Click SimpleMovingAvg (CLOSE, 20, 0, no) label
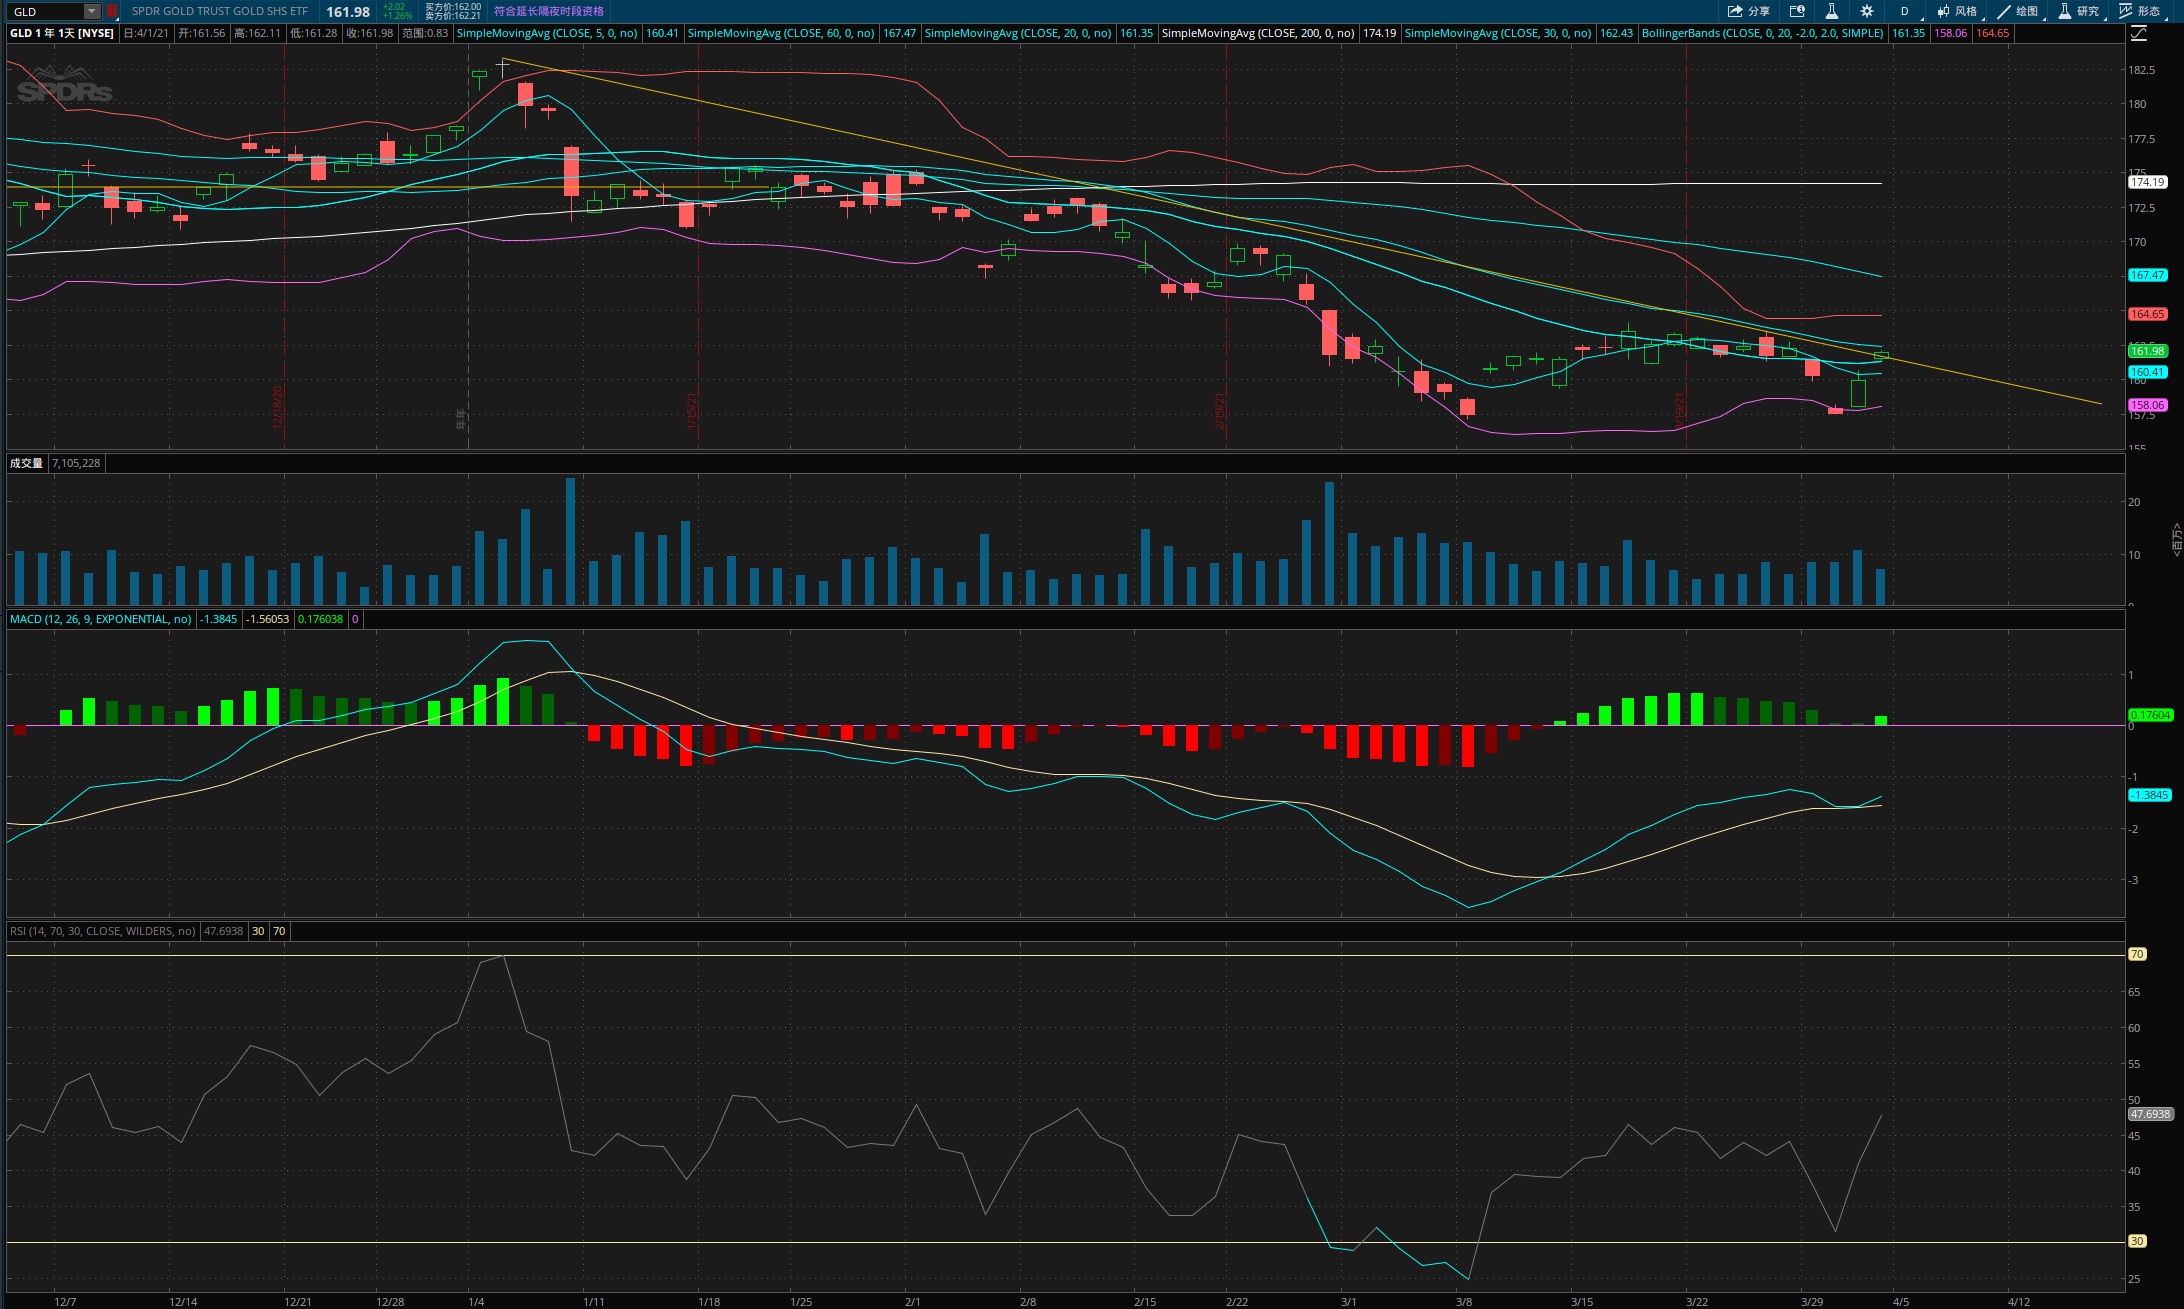 [x=1018, y=33]
